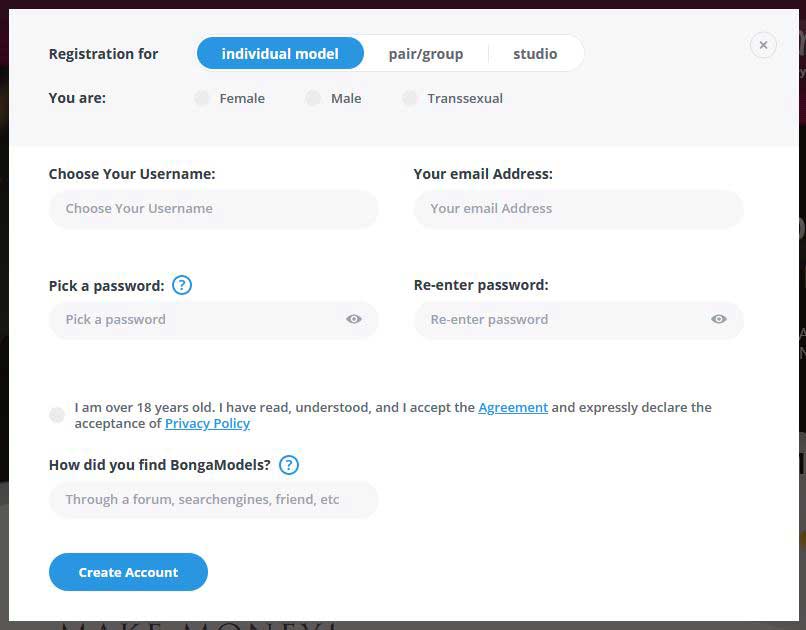Click the Re-enter password field
The width and height of the screenshot is (806, 630).
point(560,319)
